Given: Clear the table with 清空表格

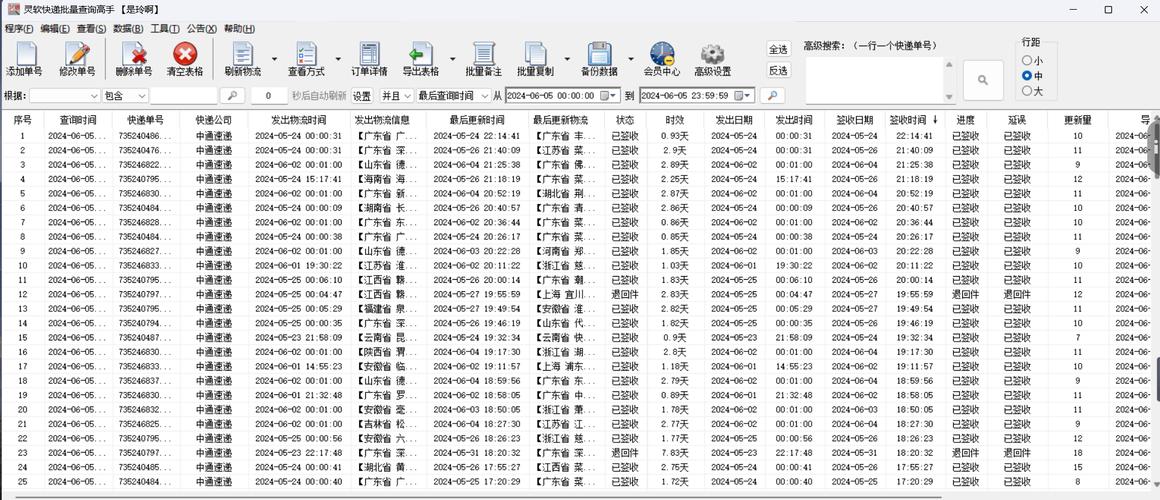Looking at the screenshot, I should tap(185, 59).
